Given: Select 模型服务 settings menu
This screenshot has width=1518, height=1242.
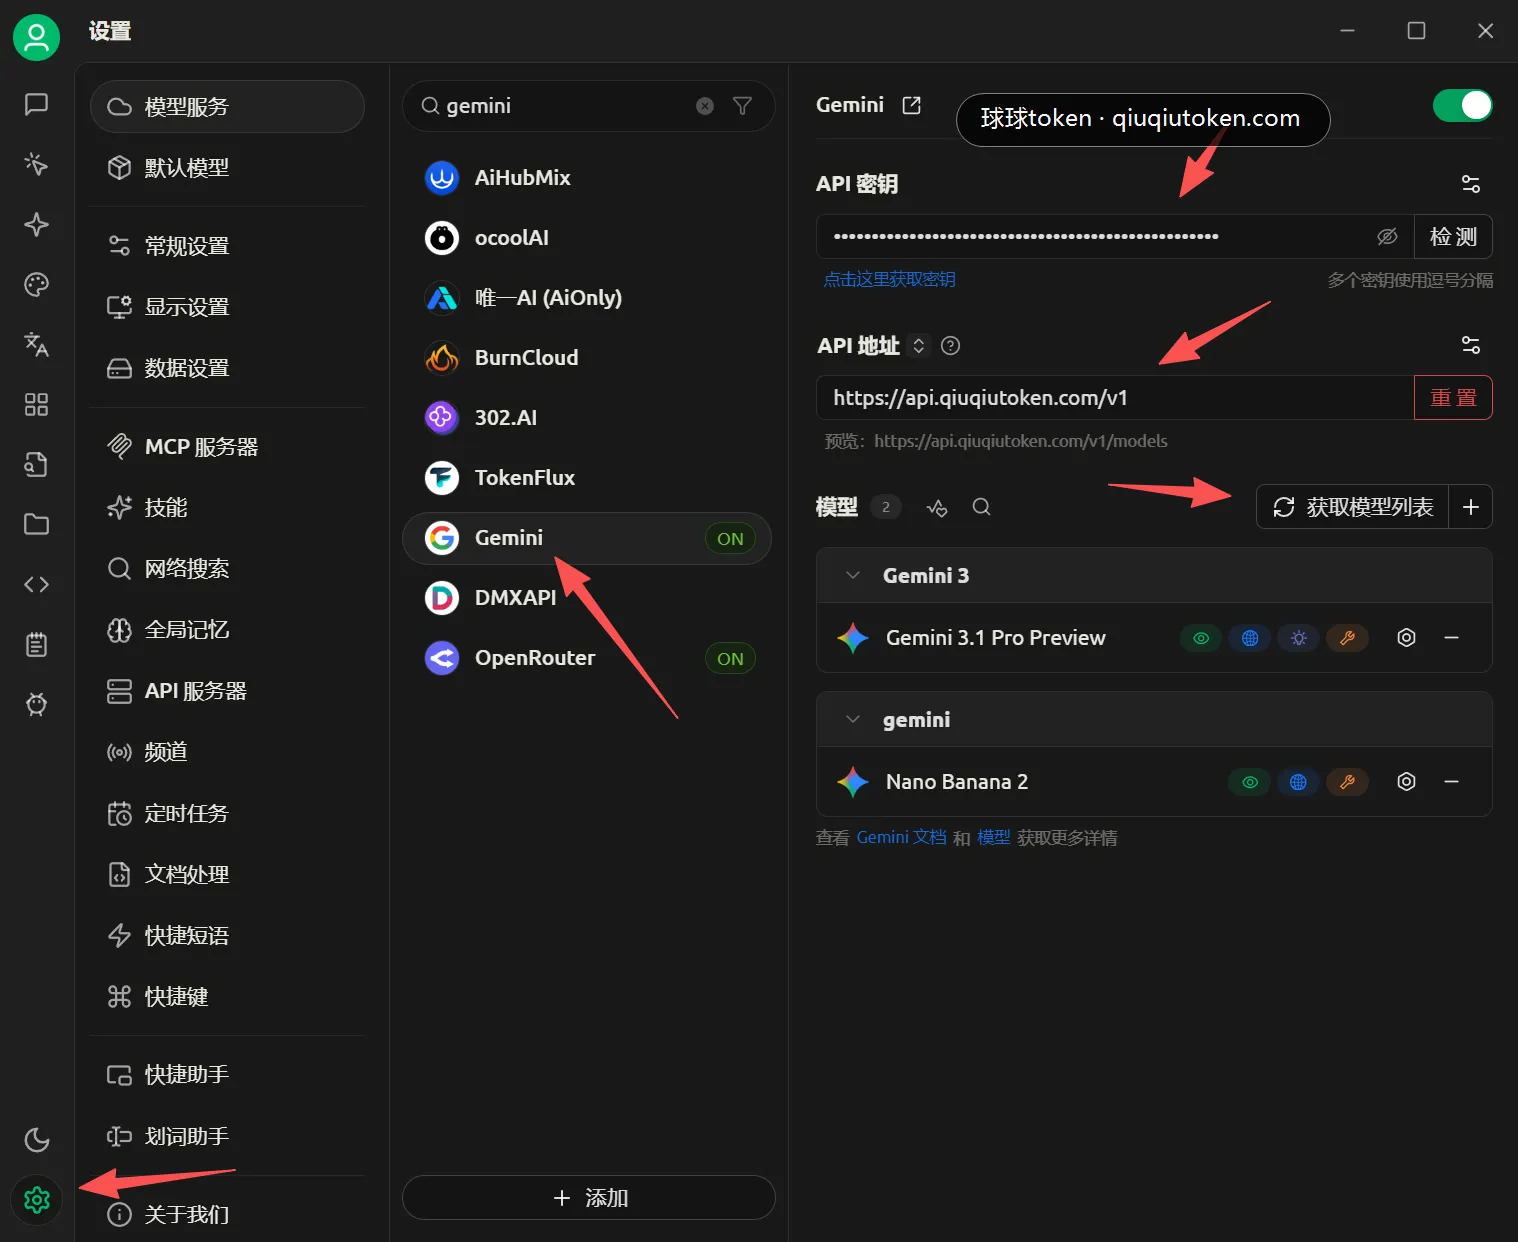Looking at the screenshot, I should 227,106.
